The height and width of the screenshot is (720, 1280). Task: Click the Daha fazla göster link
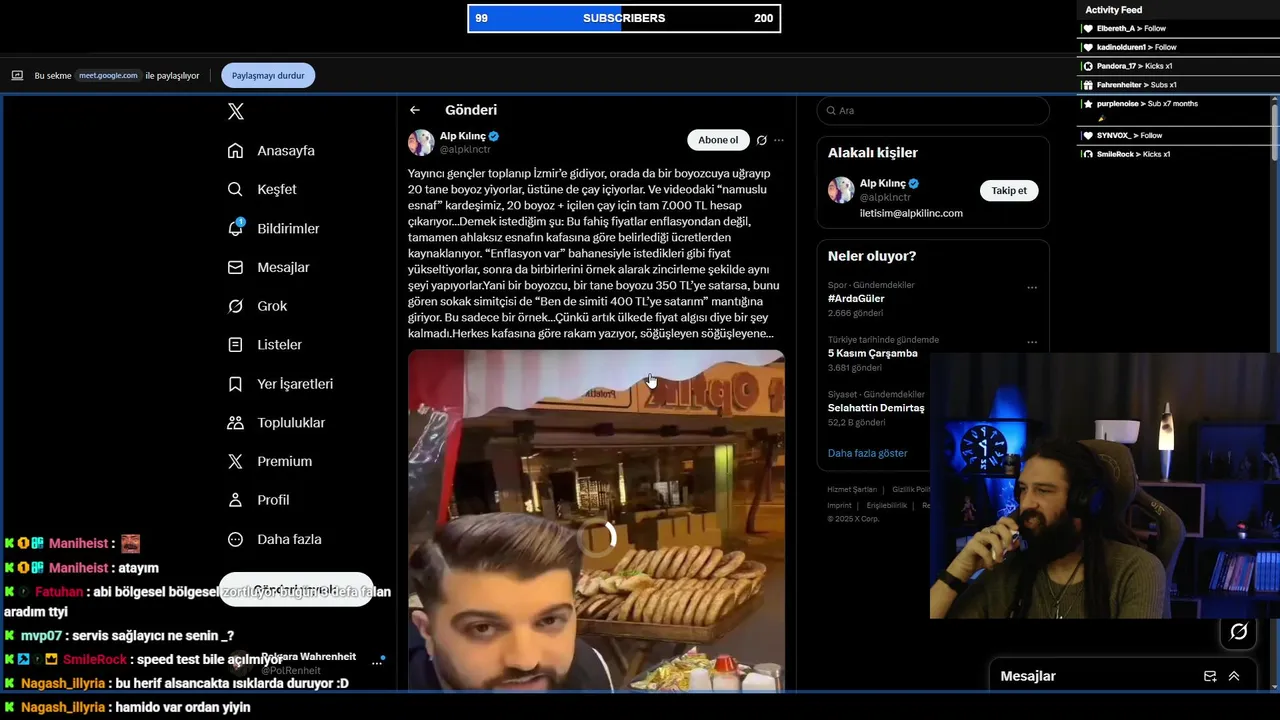[x=867, y=453]
